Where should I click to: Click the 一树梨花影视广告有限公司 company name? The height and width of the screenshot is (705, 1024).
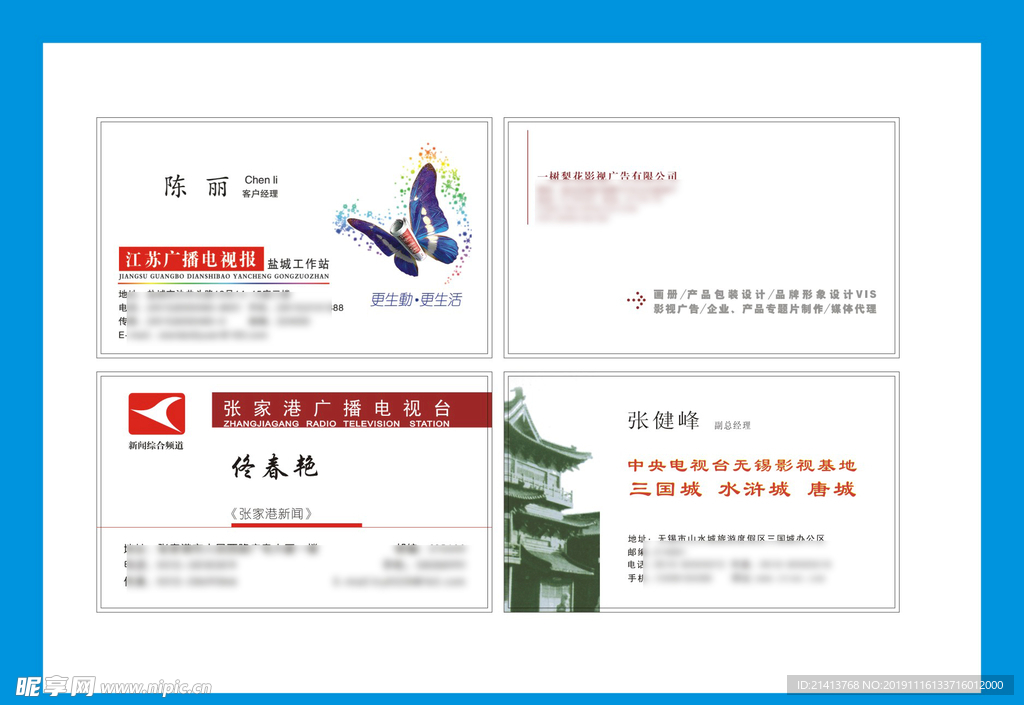(x=607, y=176)
